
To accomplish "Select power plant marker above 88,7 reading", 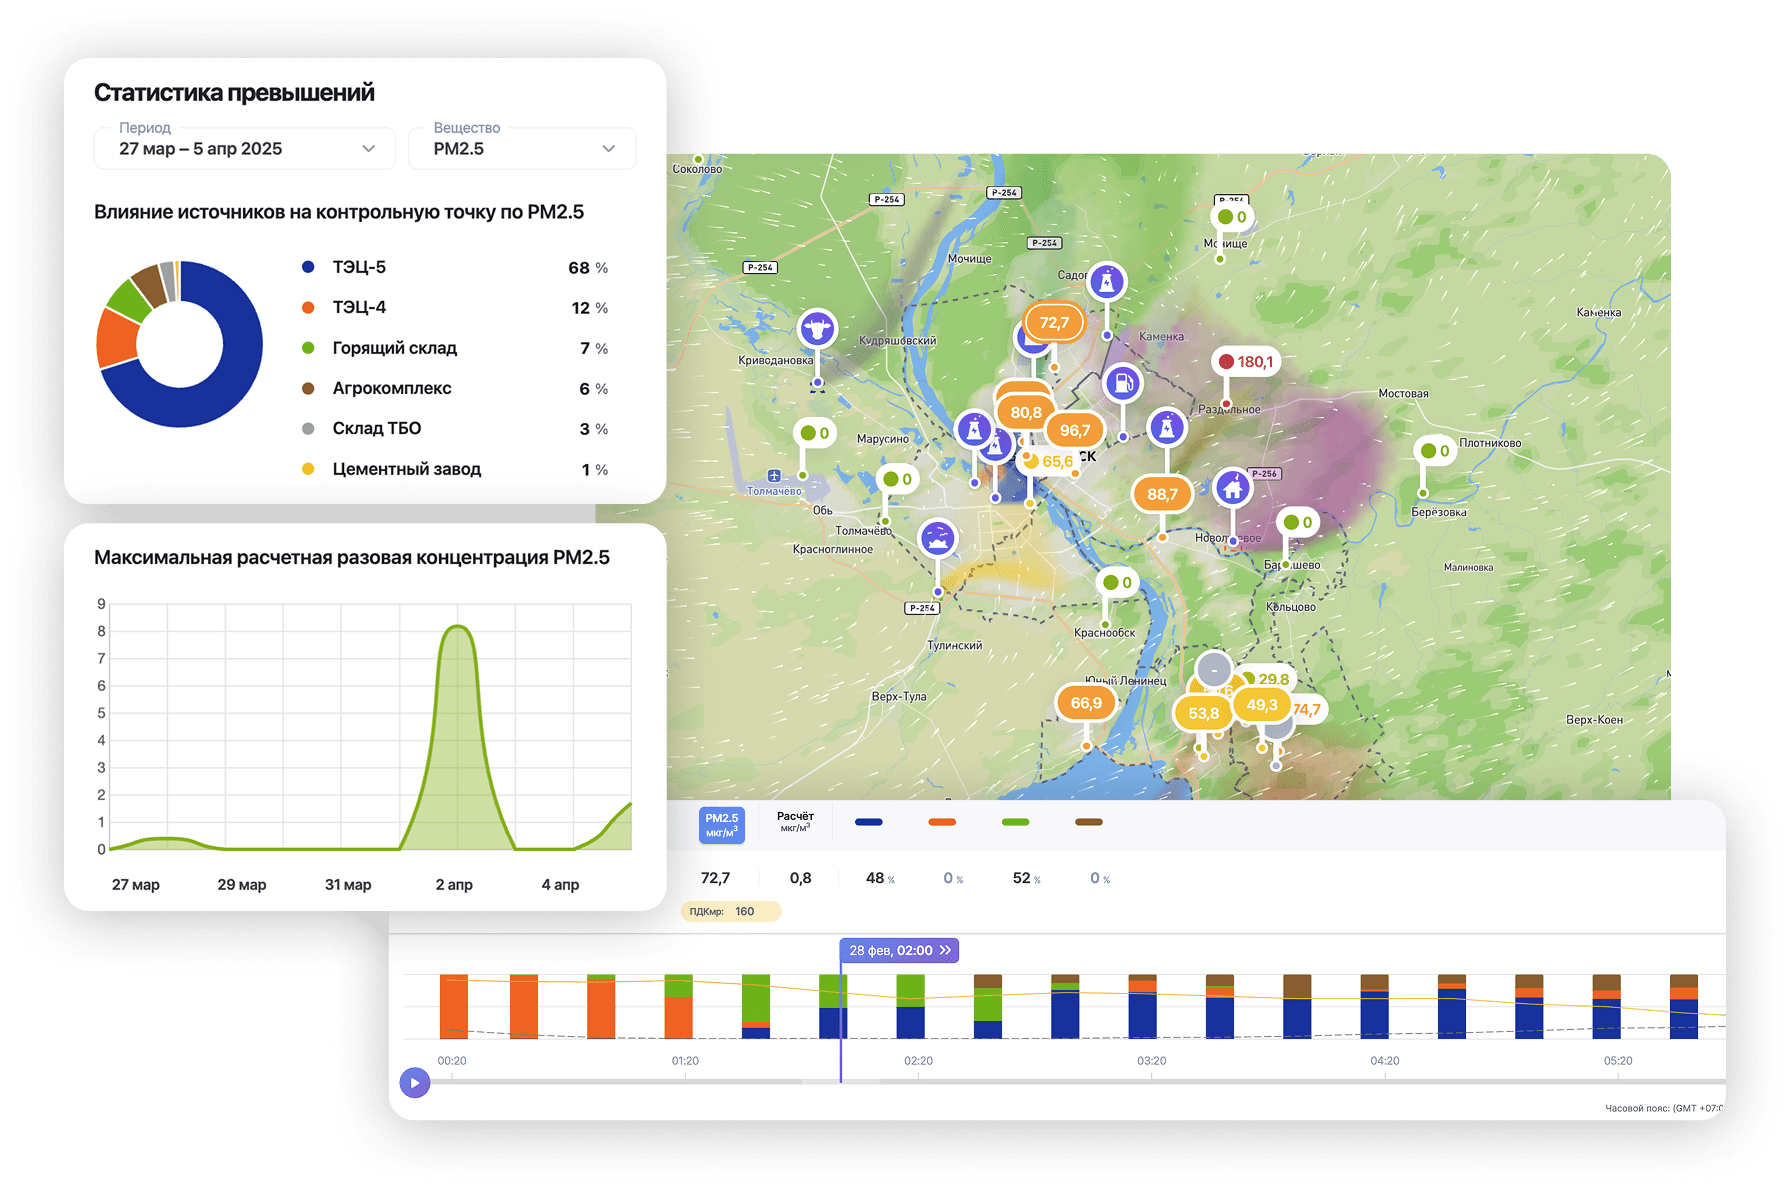I will click(1166, 428).
